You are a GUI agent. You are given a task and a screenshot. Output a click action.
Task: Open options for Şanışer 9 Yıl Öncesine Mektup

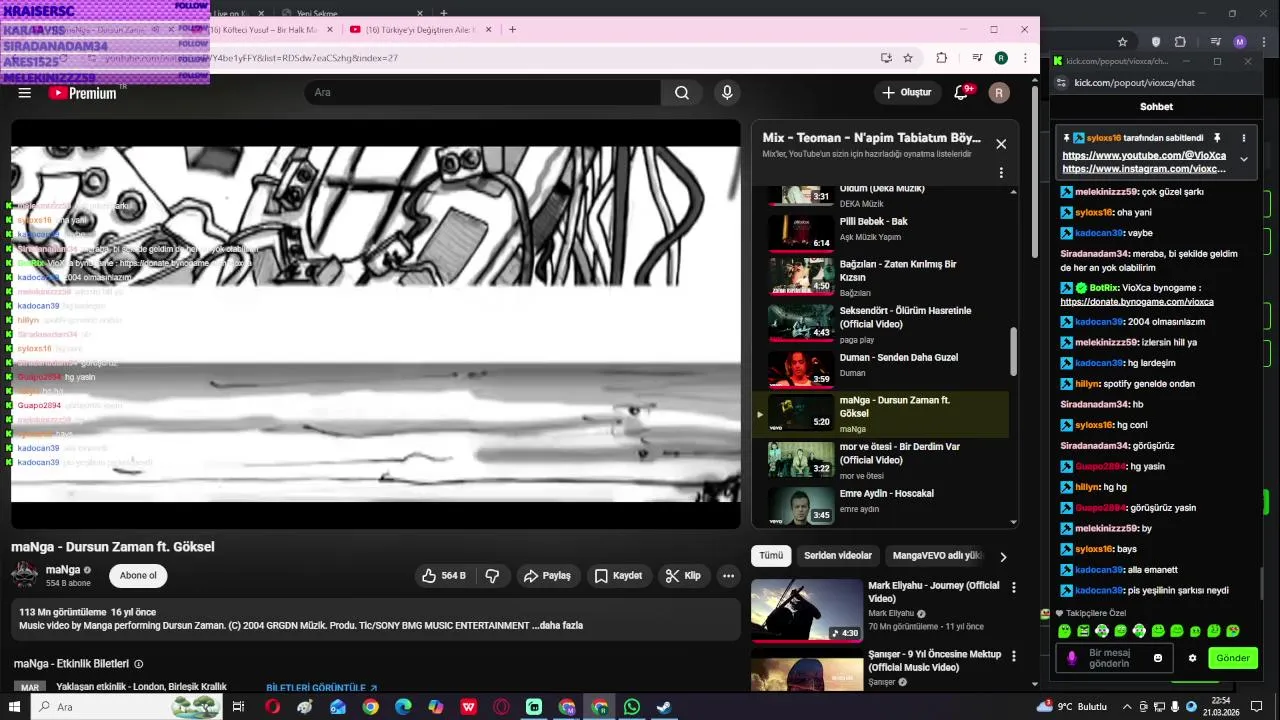[1014, 657]
